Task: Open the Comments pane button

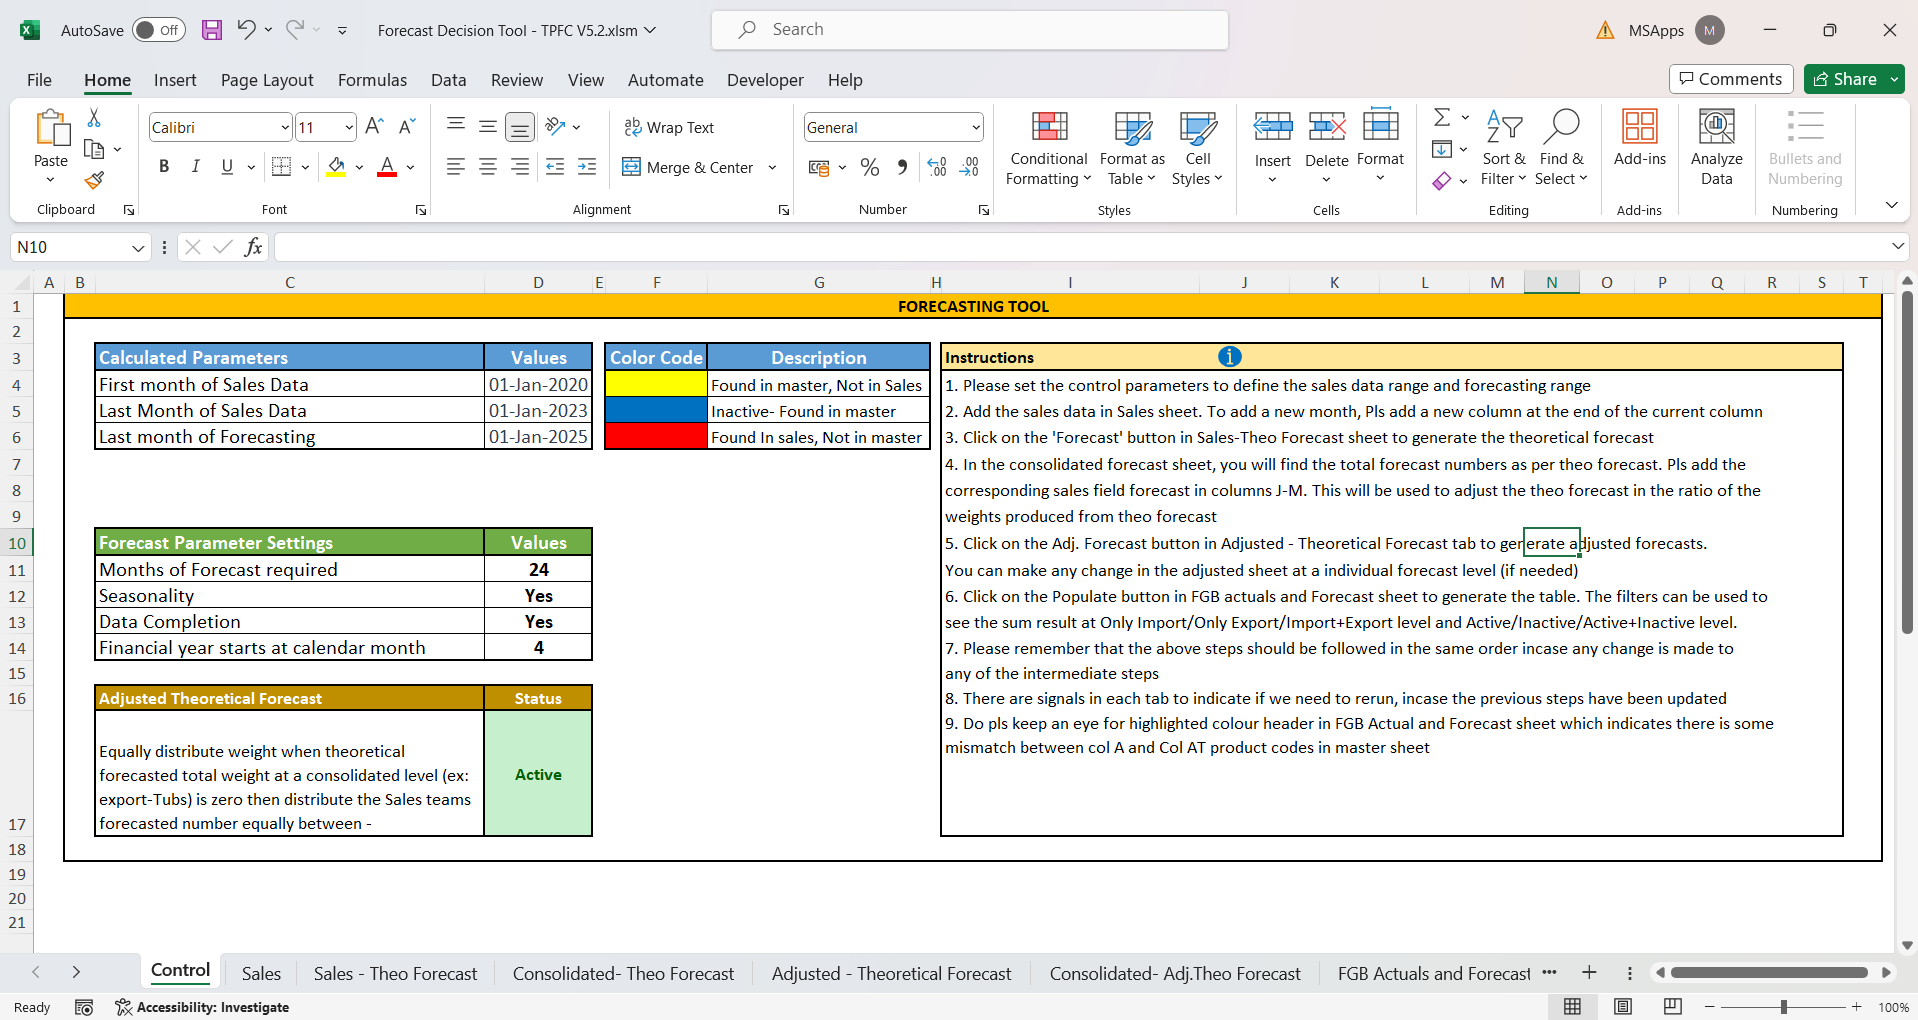Action: pyautogui.click(x=1730, y=79)
